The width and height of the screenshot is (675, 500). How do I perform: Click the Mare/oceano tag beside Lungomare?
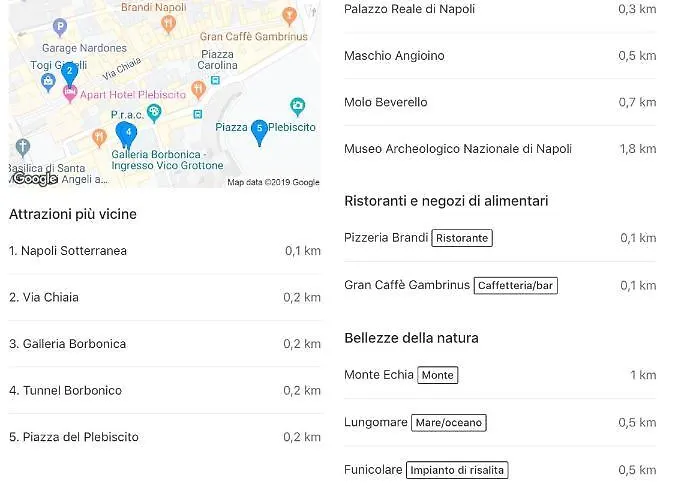click(448, 423)
